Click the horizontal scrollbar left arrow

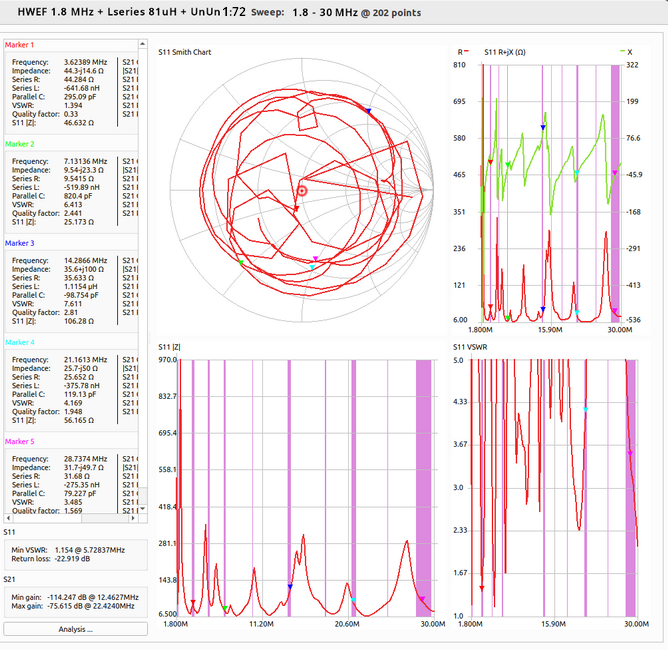click(8, 518)
